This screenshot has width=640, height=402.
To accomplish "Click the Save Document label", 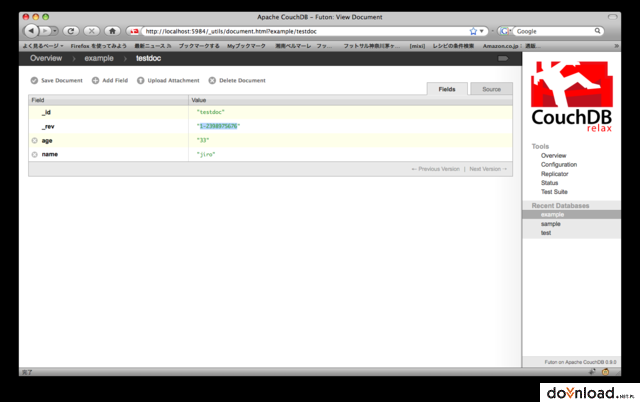I will pyautogui.click(x=62, y=80).
